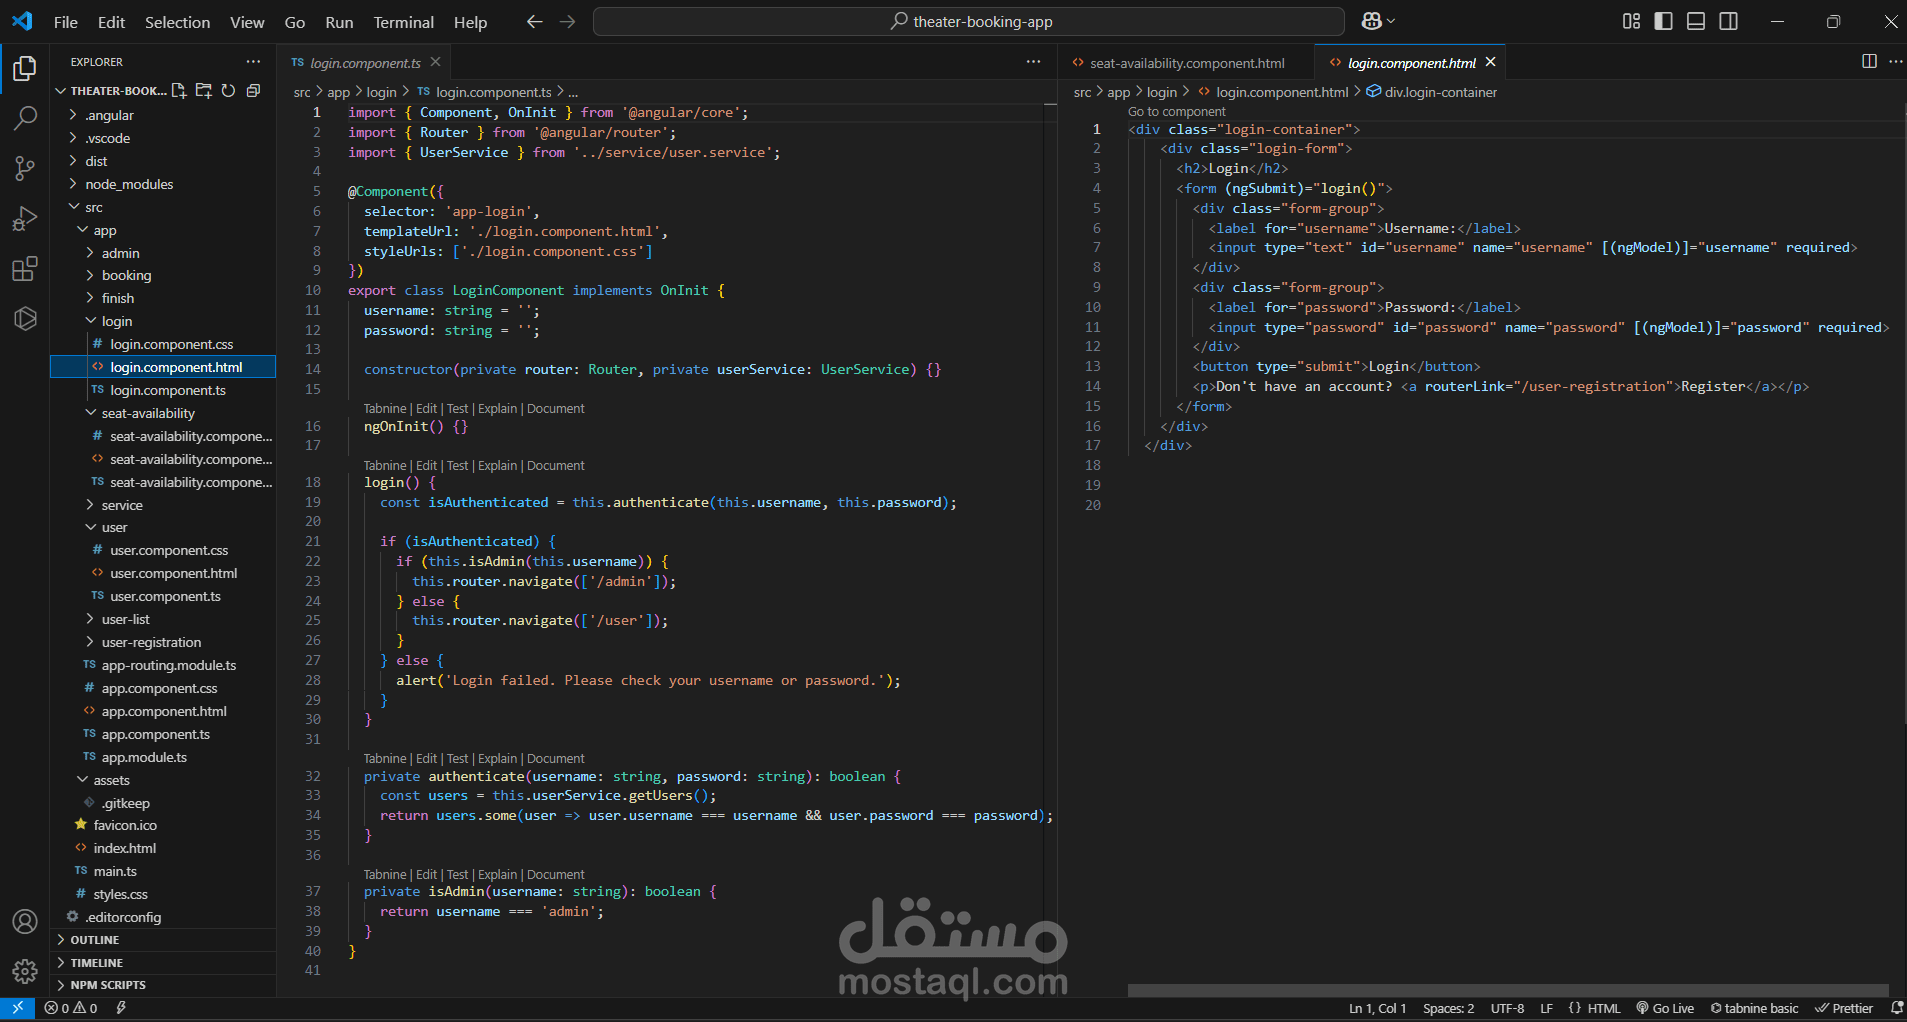This screenshot has height=1022, width=1907.
Task: Open the Terminal menu
Action: click(x=403, y=22)
